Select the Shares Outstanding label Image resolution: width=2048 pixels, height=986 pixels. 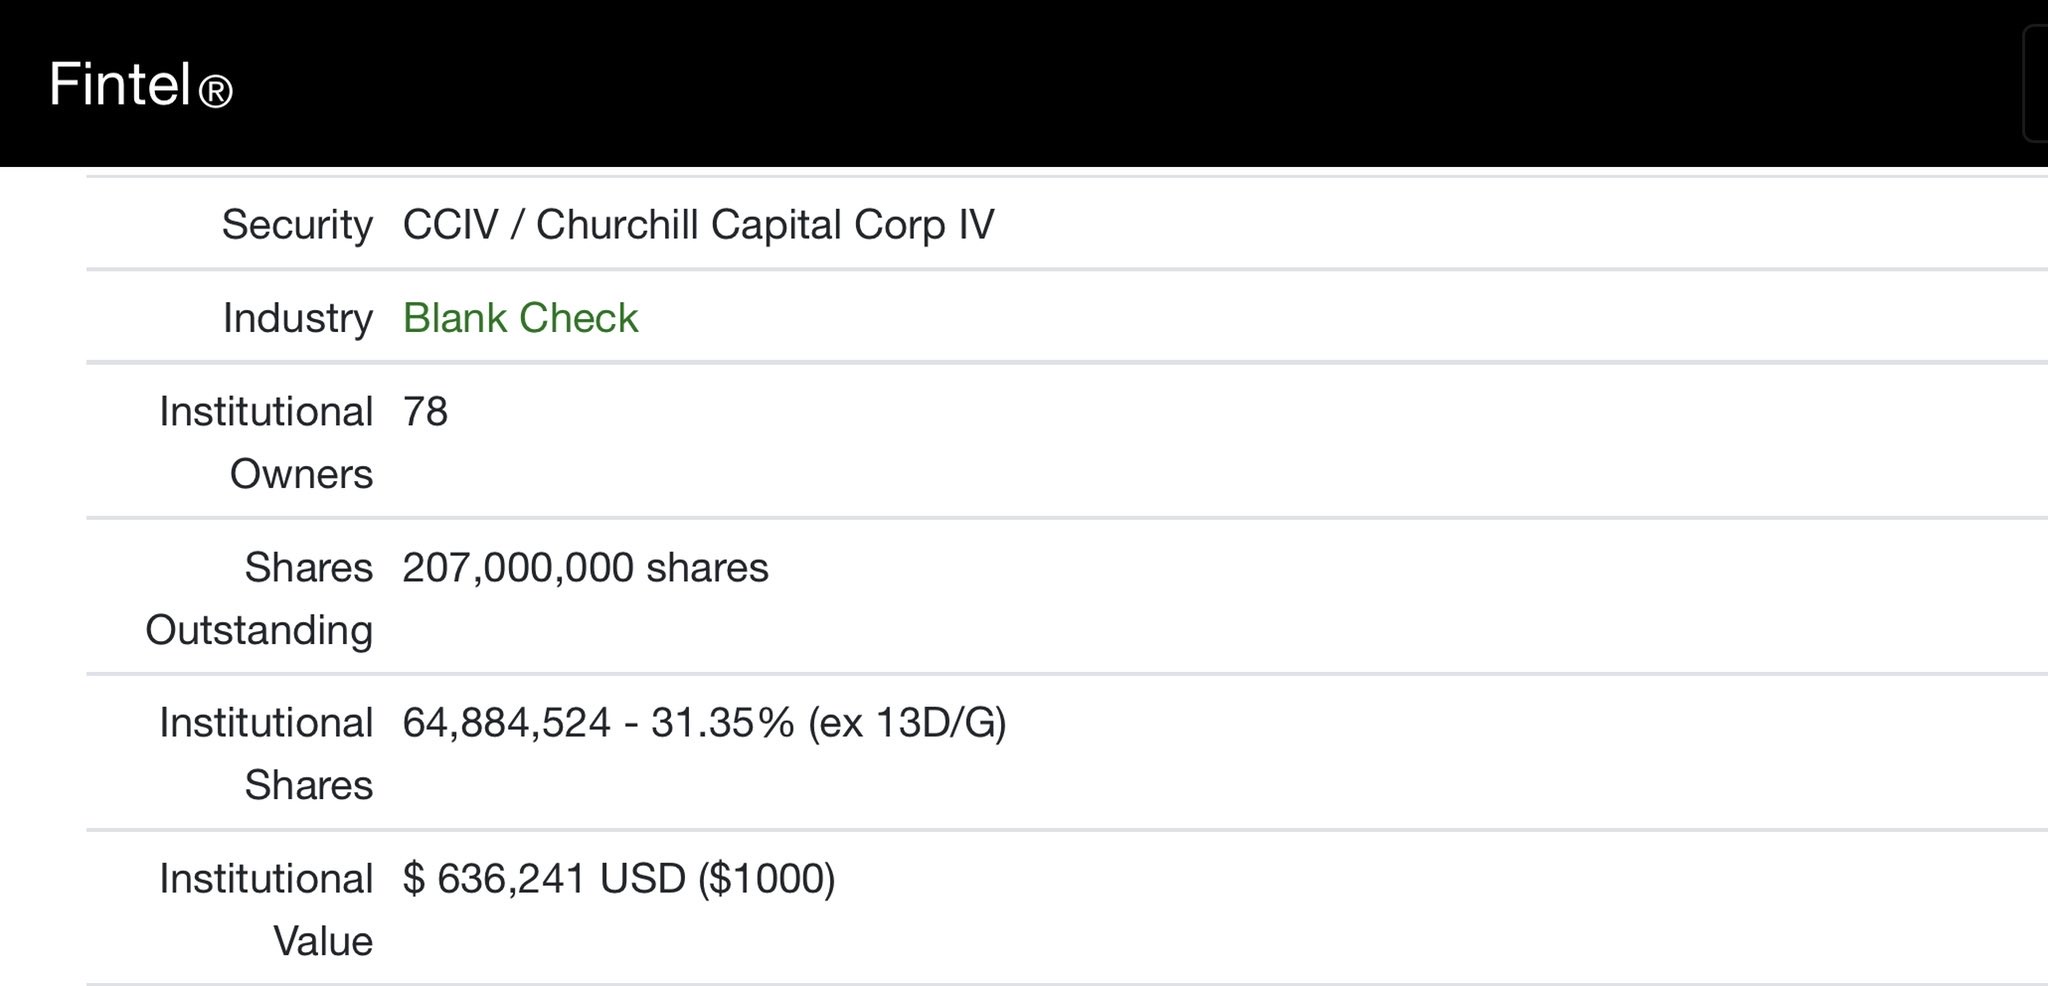pos(259,598)
